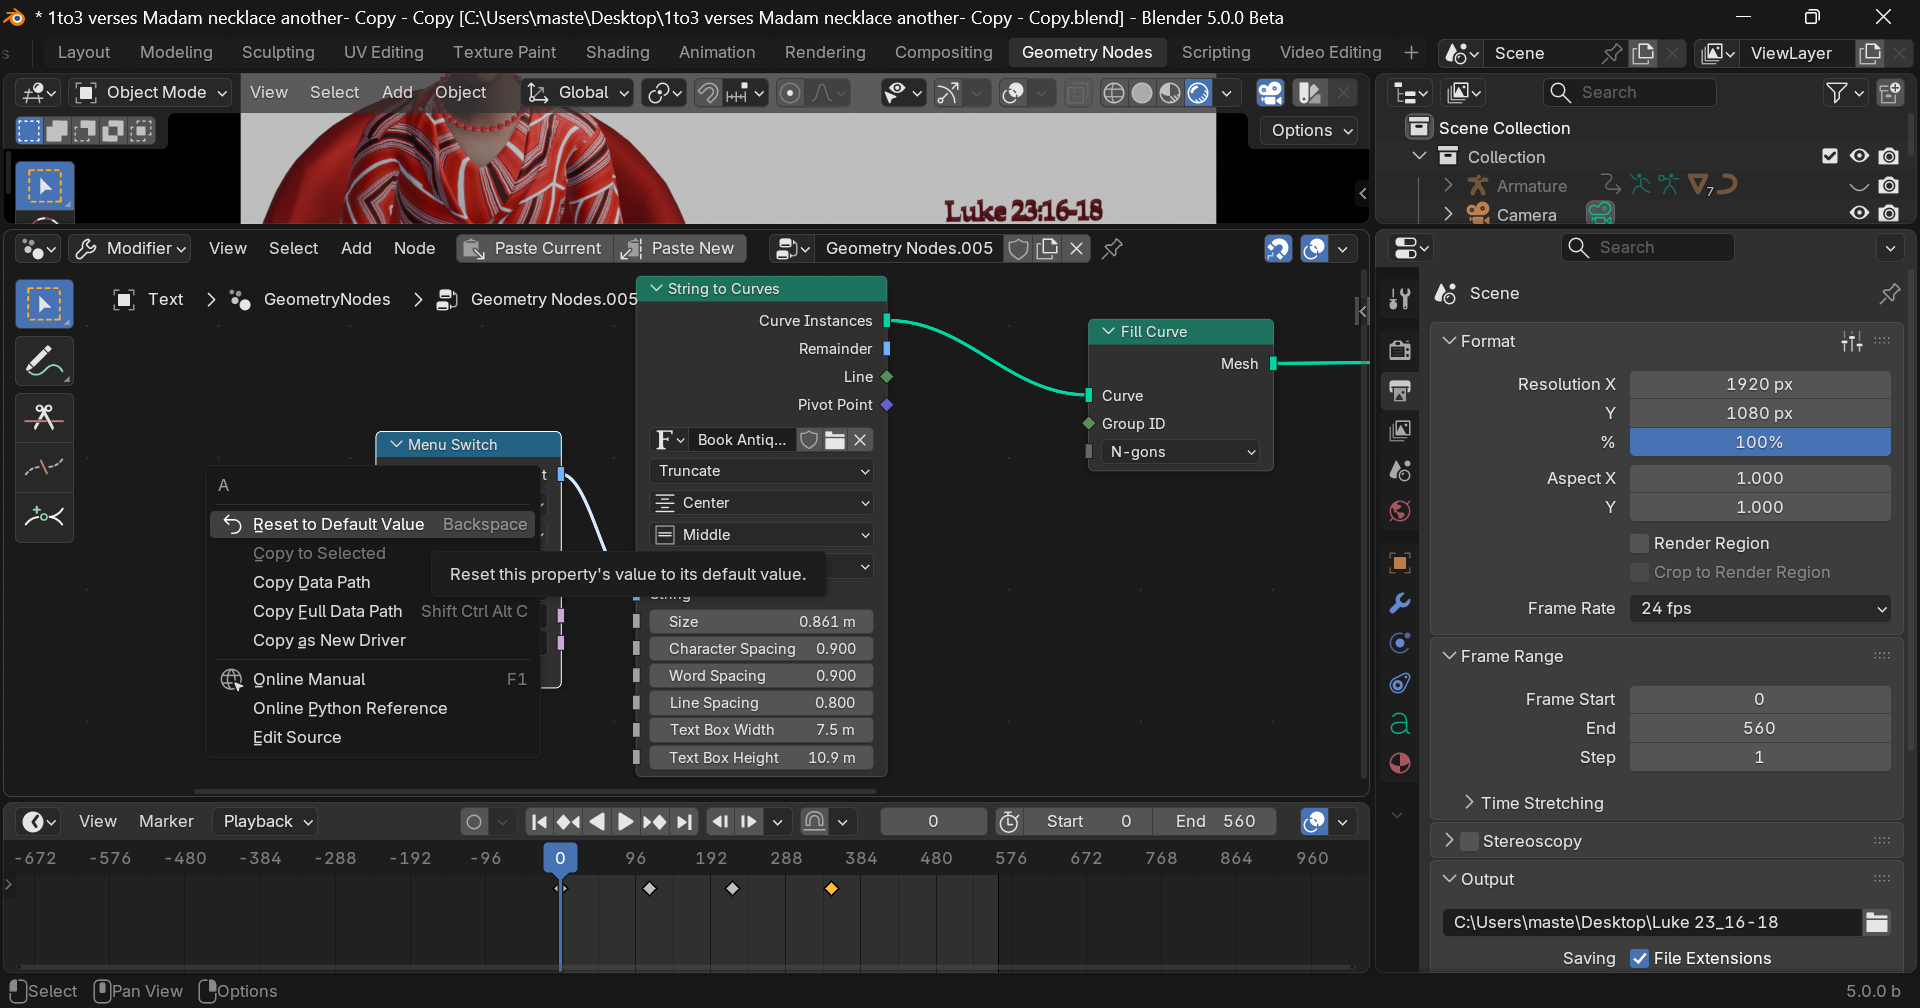1920x1008 pixels.
Task: Toggle auto keying record button
Action: point(474,821)
